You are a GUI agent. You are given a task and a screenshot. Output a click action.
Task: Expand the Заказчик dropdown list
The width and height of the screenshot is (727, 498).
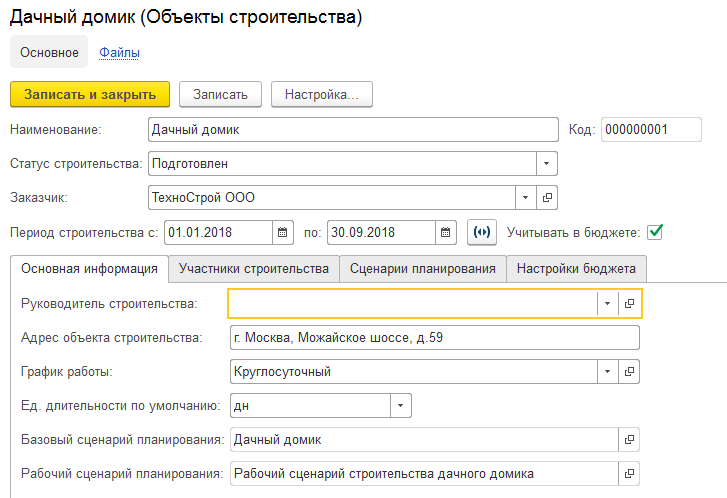pos(525,198)
